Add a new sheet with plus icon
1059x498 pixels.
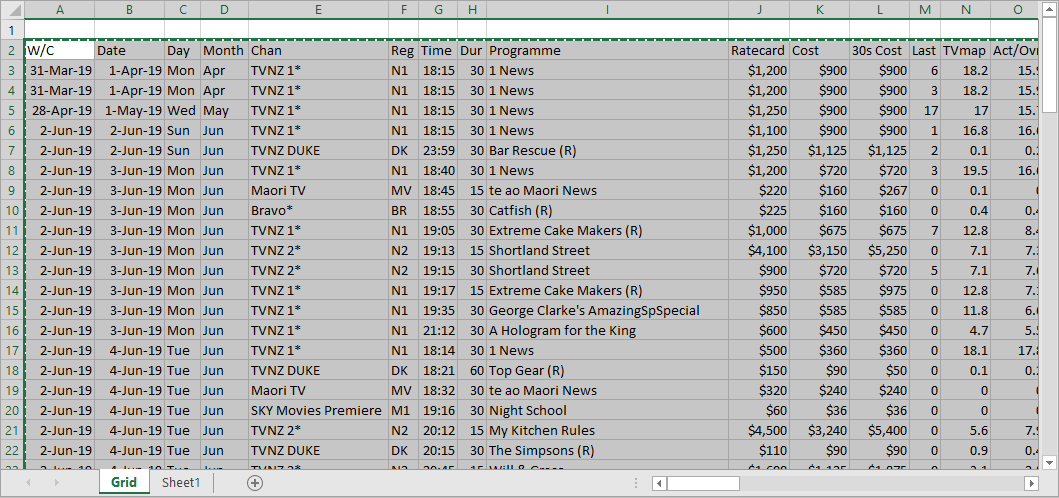(x=255, y=482)
